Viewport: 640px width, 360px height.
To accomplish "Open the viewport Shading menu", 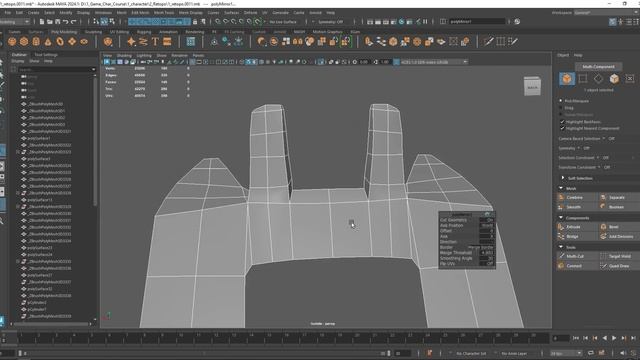I will click(x=124, y=56).
